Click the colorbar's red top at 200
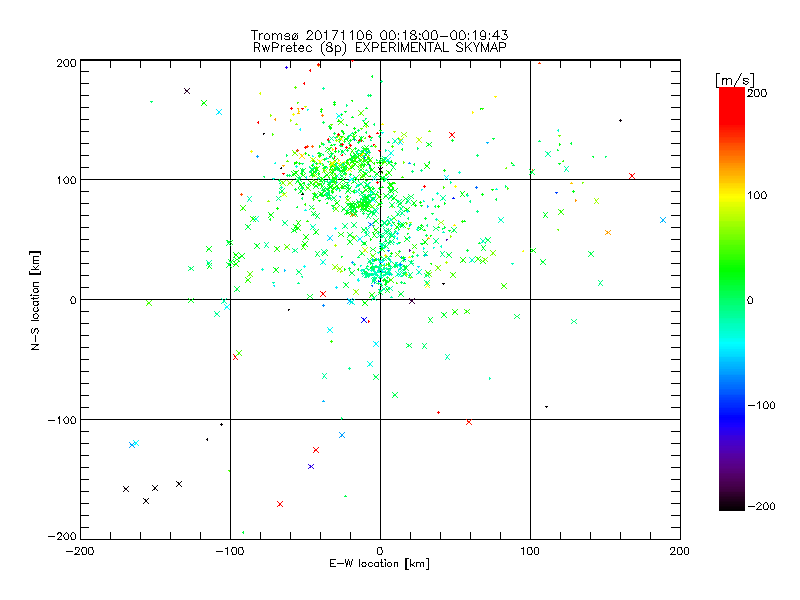The image size is (800, 600). pos(732,93)
